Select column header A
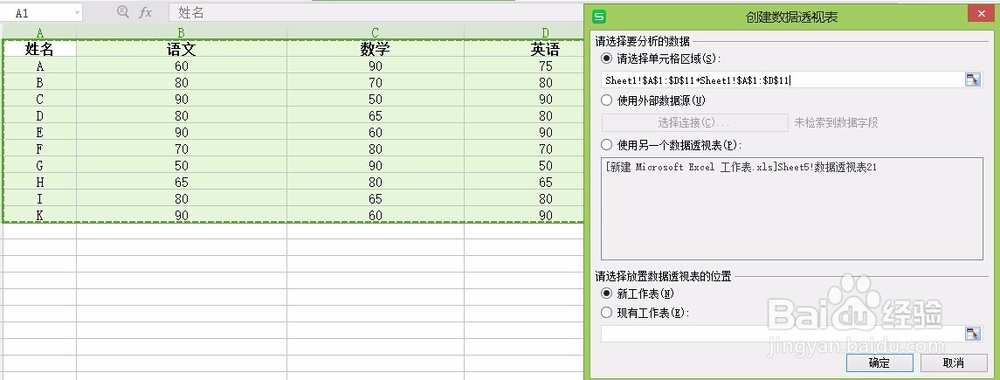Screen dimensions: 1000x380 (x=40, y=33)
